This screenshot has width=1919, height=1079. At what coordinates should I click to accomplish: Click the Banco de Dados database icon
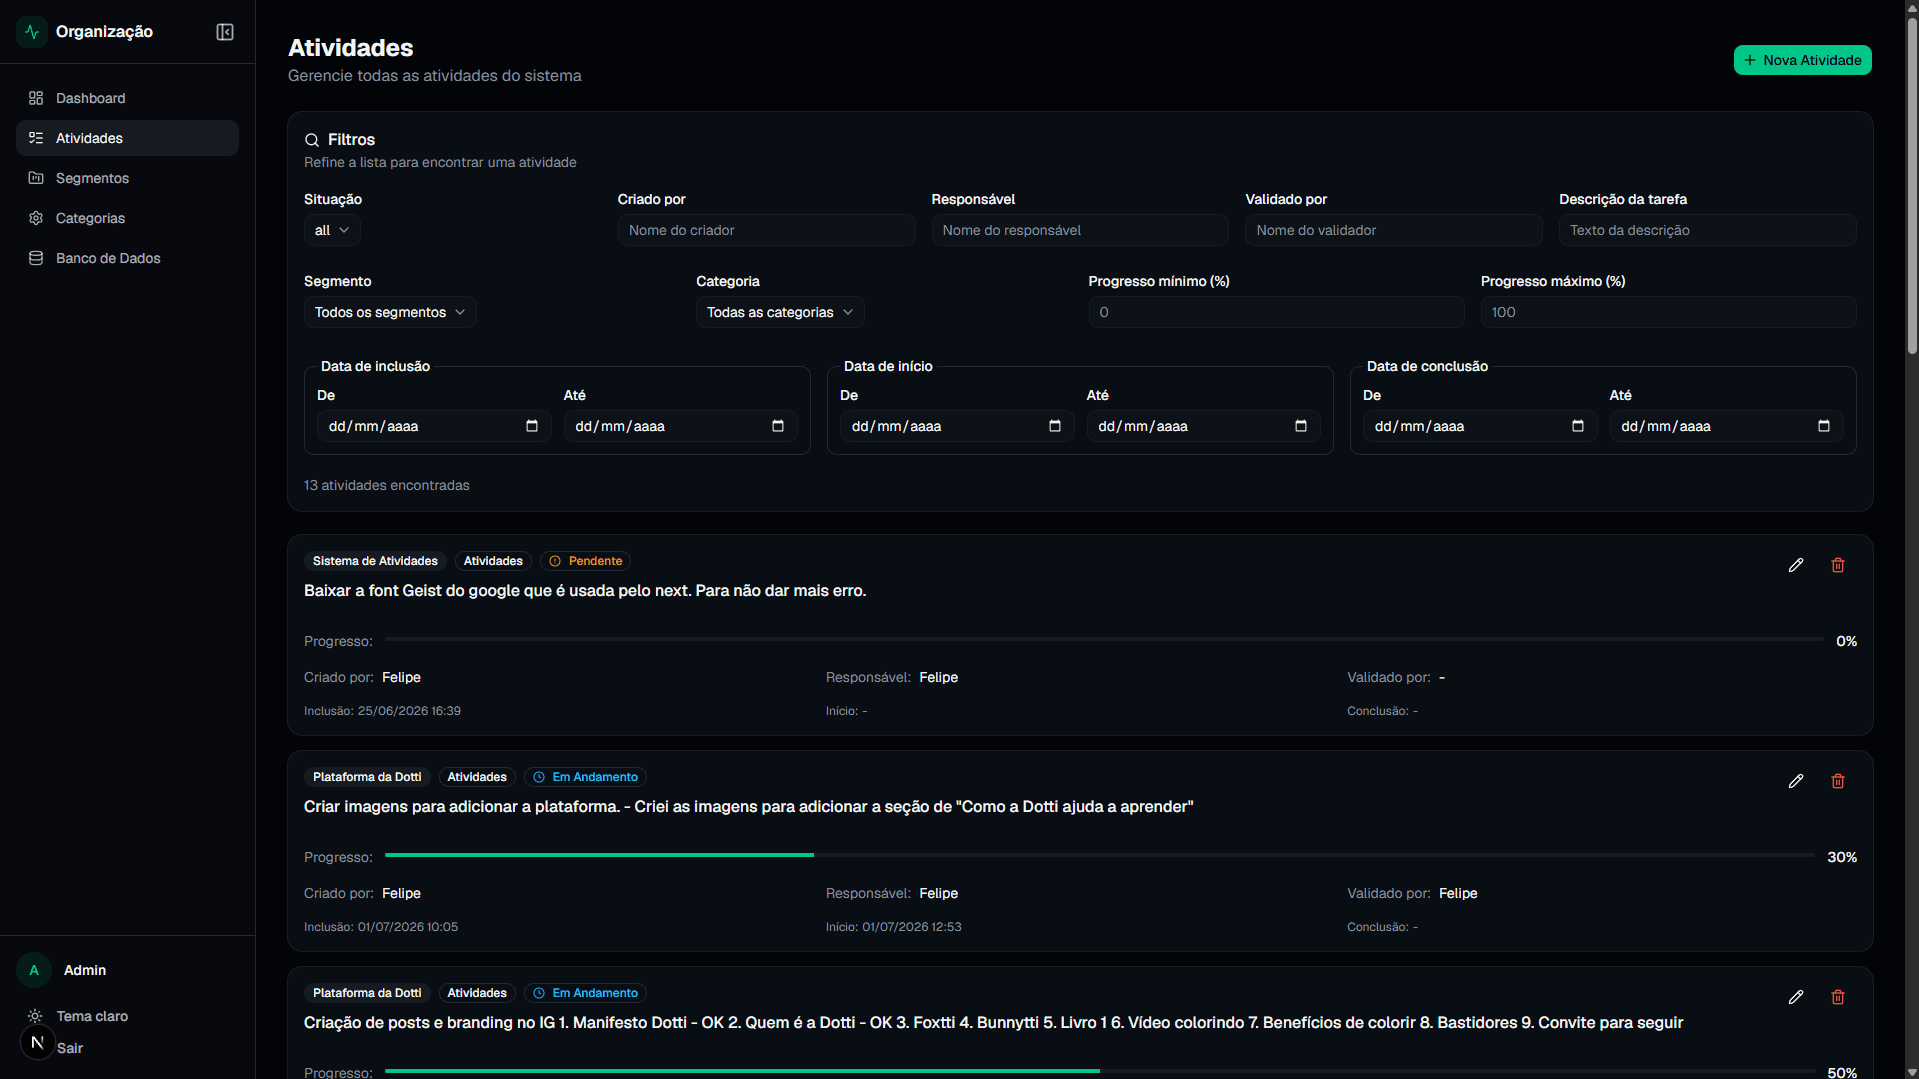(36, 258)
